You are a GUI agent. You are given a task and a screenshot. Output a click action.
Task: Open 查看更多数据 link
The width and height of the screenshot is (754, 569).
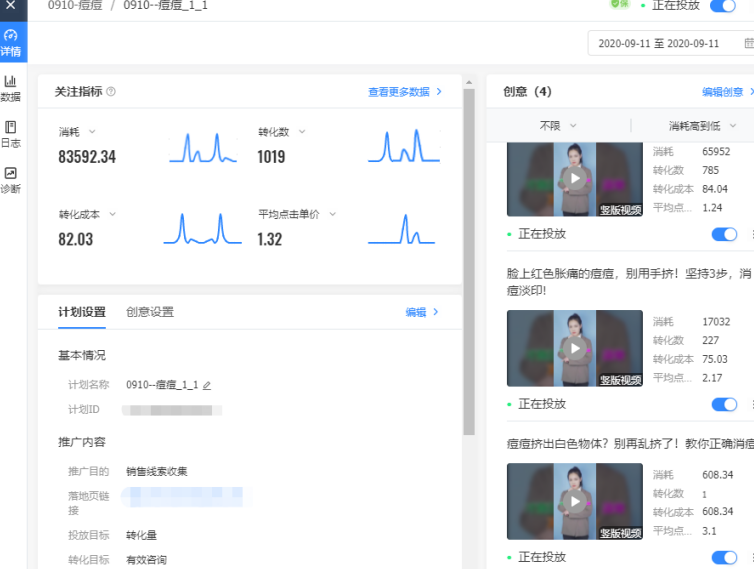(404, 91)
